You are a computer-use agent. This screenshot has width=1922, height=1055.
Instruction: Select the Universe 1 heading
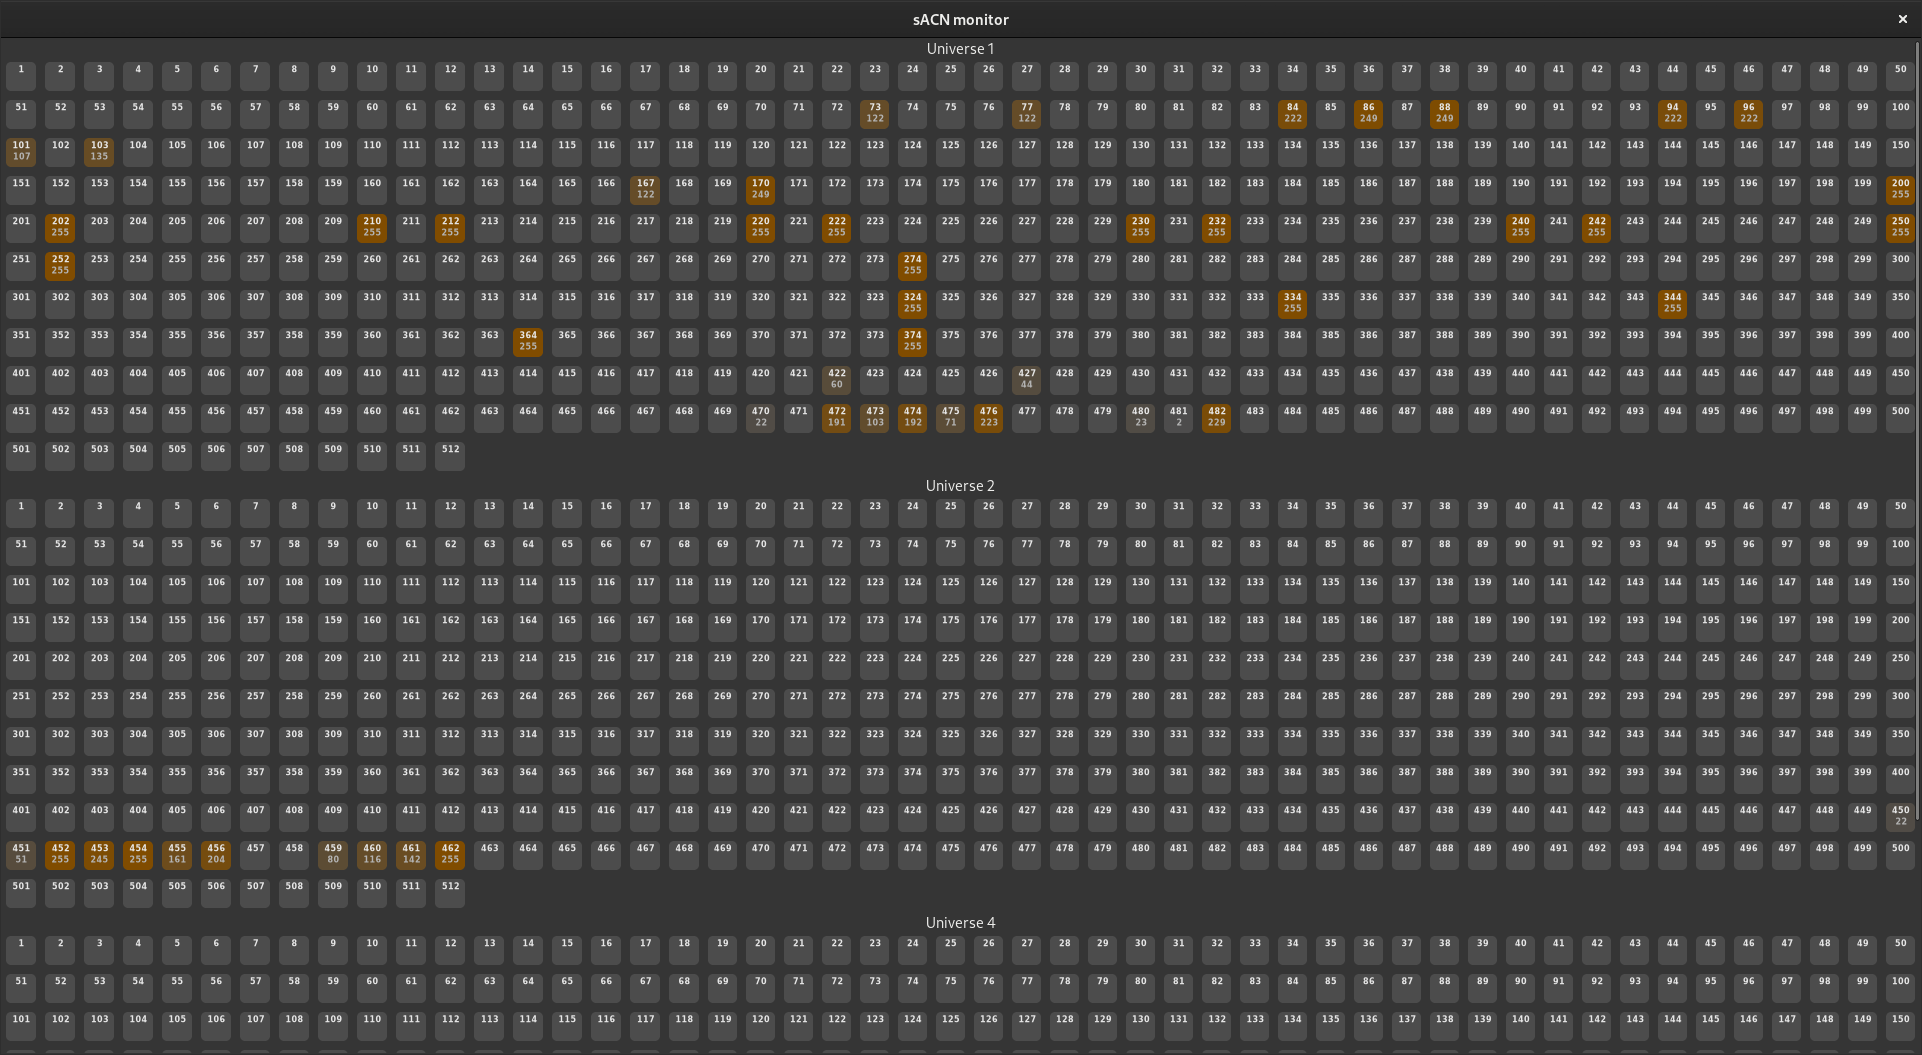(960, 49)
